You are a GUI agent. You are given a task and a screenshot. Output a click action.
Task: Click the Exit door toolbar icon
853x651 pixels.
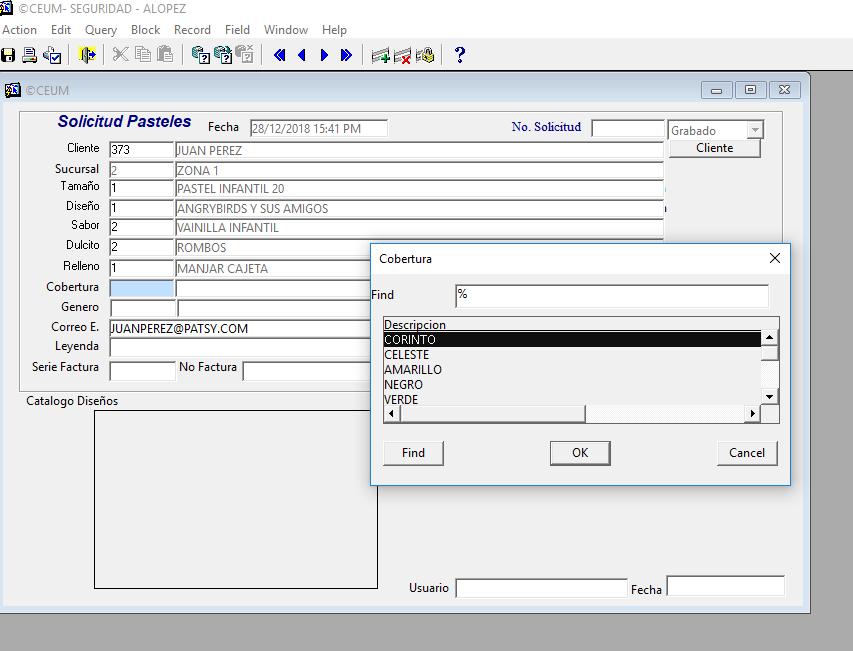tap(87, 55)
